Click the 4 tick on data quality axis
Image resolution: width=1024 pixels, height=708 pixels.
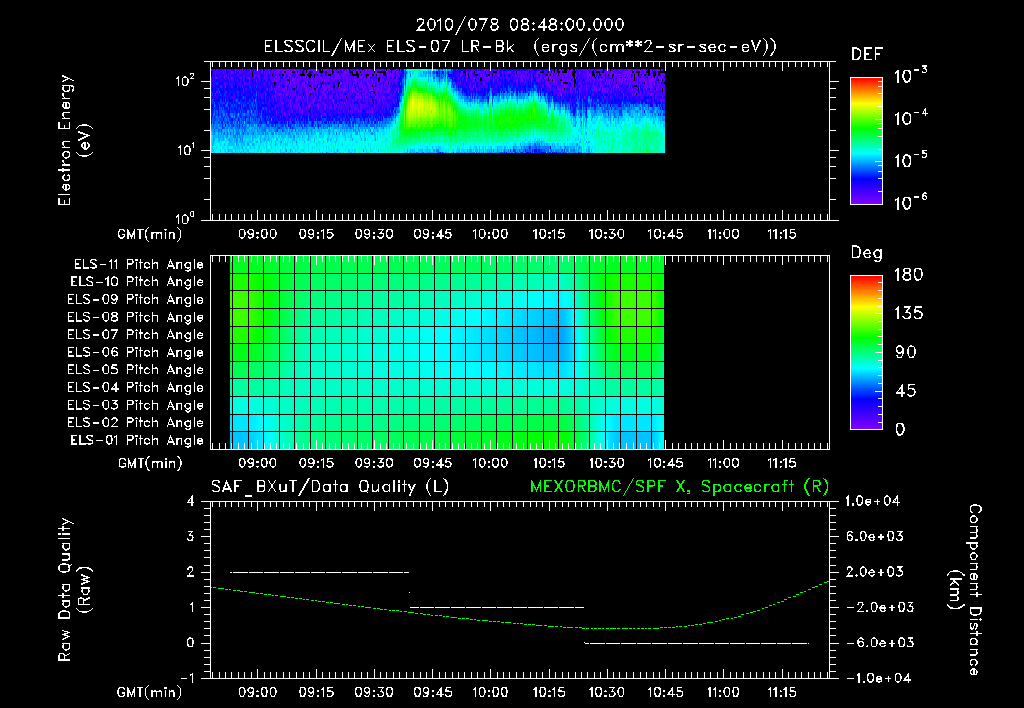click(x=191, y=501)
